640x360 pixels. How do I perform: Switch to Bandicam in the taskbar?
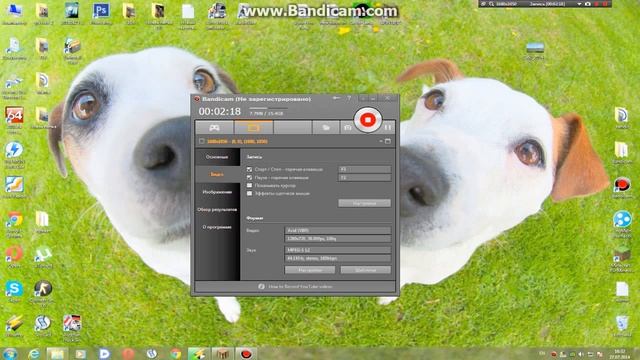point(246,354)
